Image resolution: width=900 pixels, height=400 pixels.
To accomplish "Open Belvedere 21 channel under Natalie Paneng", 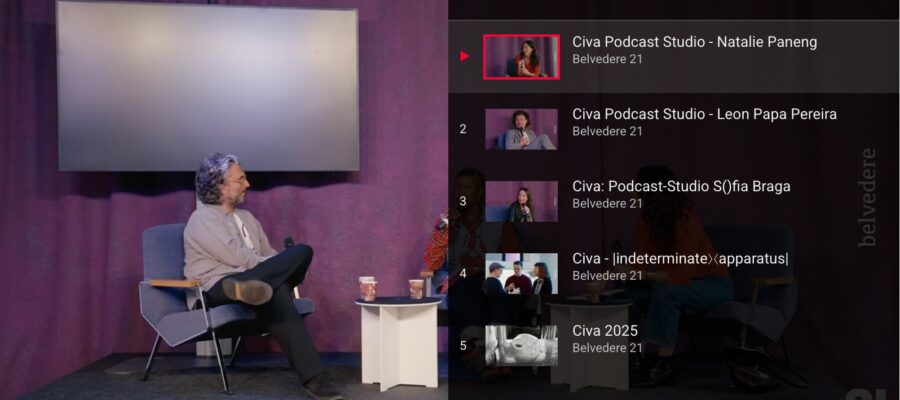I will (x=607, y=59).
